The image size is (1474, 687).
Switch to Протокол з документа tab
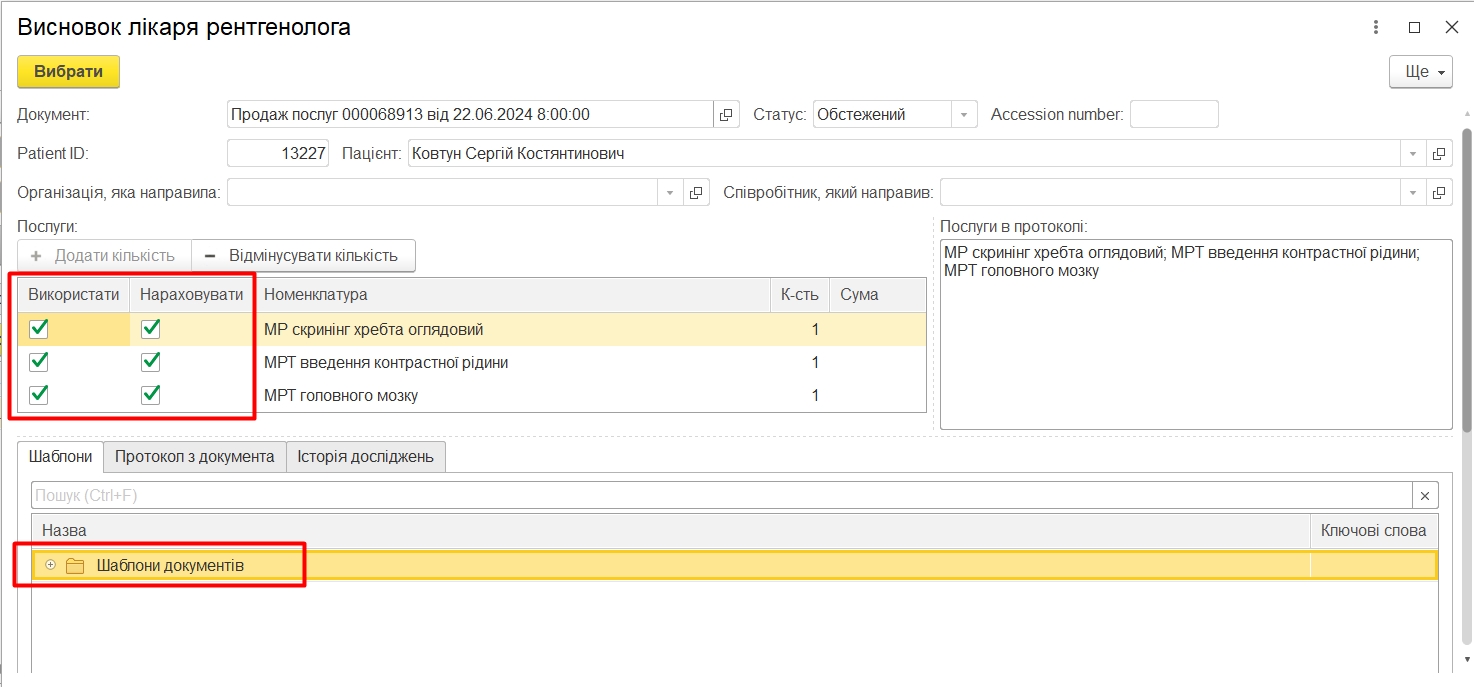click(x=194, y=457)
